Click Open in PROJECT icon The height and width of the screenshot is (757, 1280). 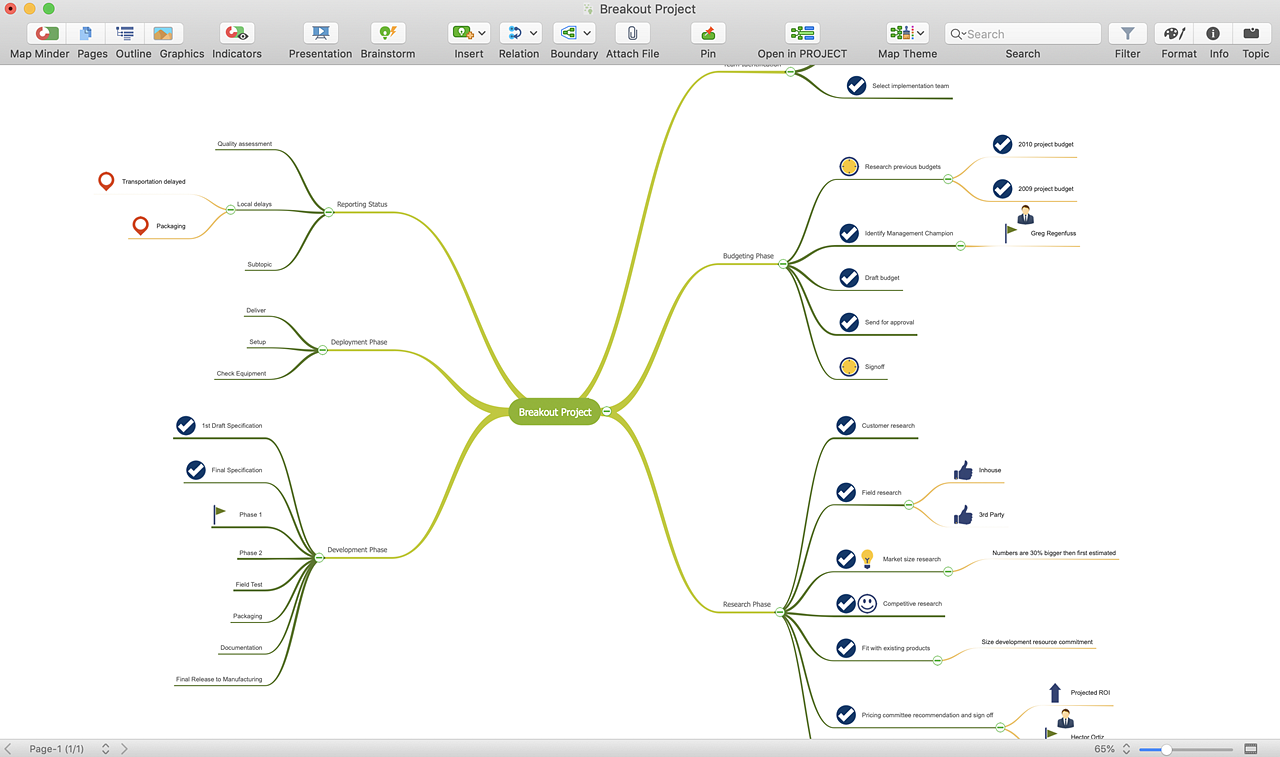pyautogui.click(x=801, y=33)
